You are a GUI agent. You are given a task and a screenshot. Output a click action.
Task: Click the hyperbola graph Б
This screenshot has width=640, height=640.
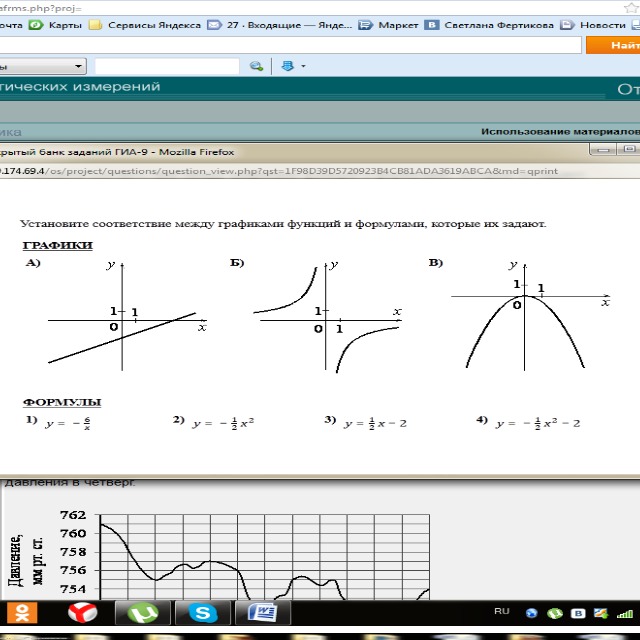click(327, 317)
